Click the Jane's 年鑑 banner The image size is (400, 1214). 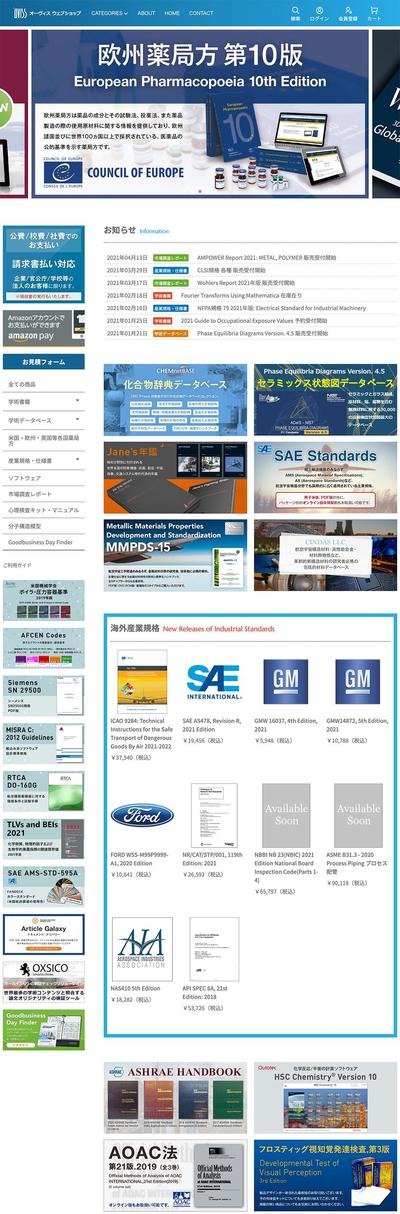tap(175, 478)
